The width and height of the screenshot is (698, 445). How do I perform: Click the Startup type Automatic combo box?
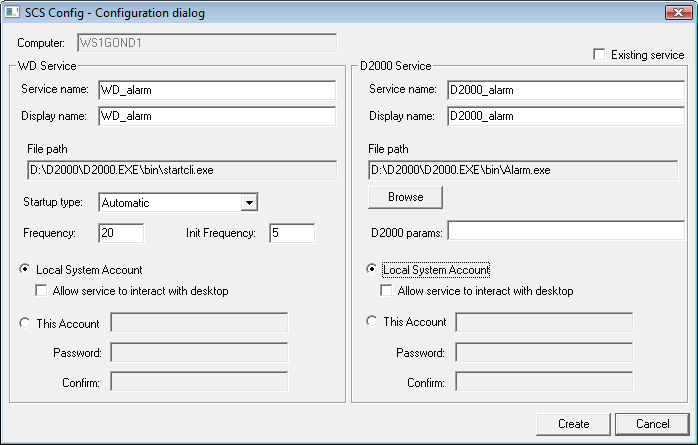[x=170, y=203]
